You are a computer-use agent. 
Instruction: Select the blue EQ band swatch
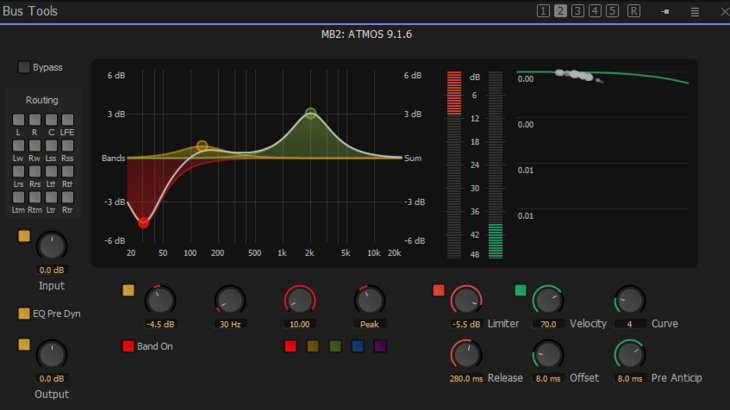pos(358,346)
